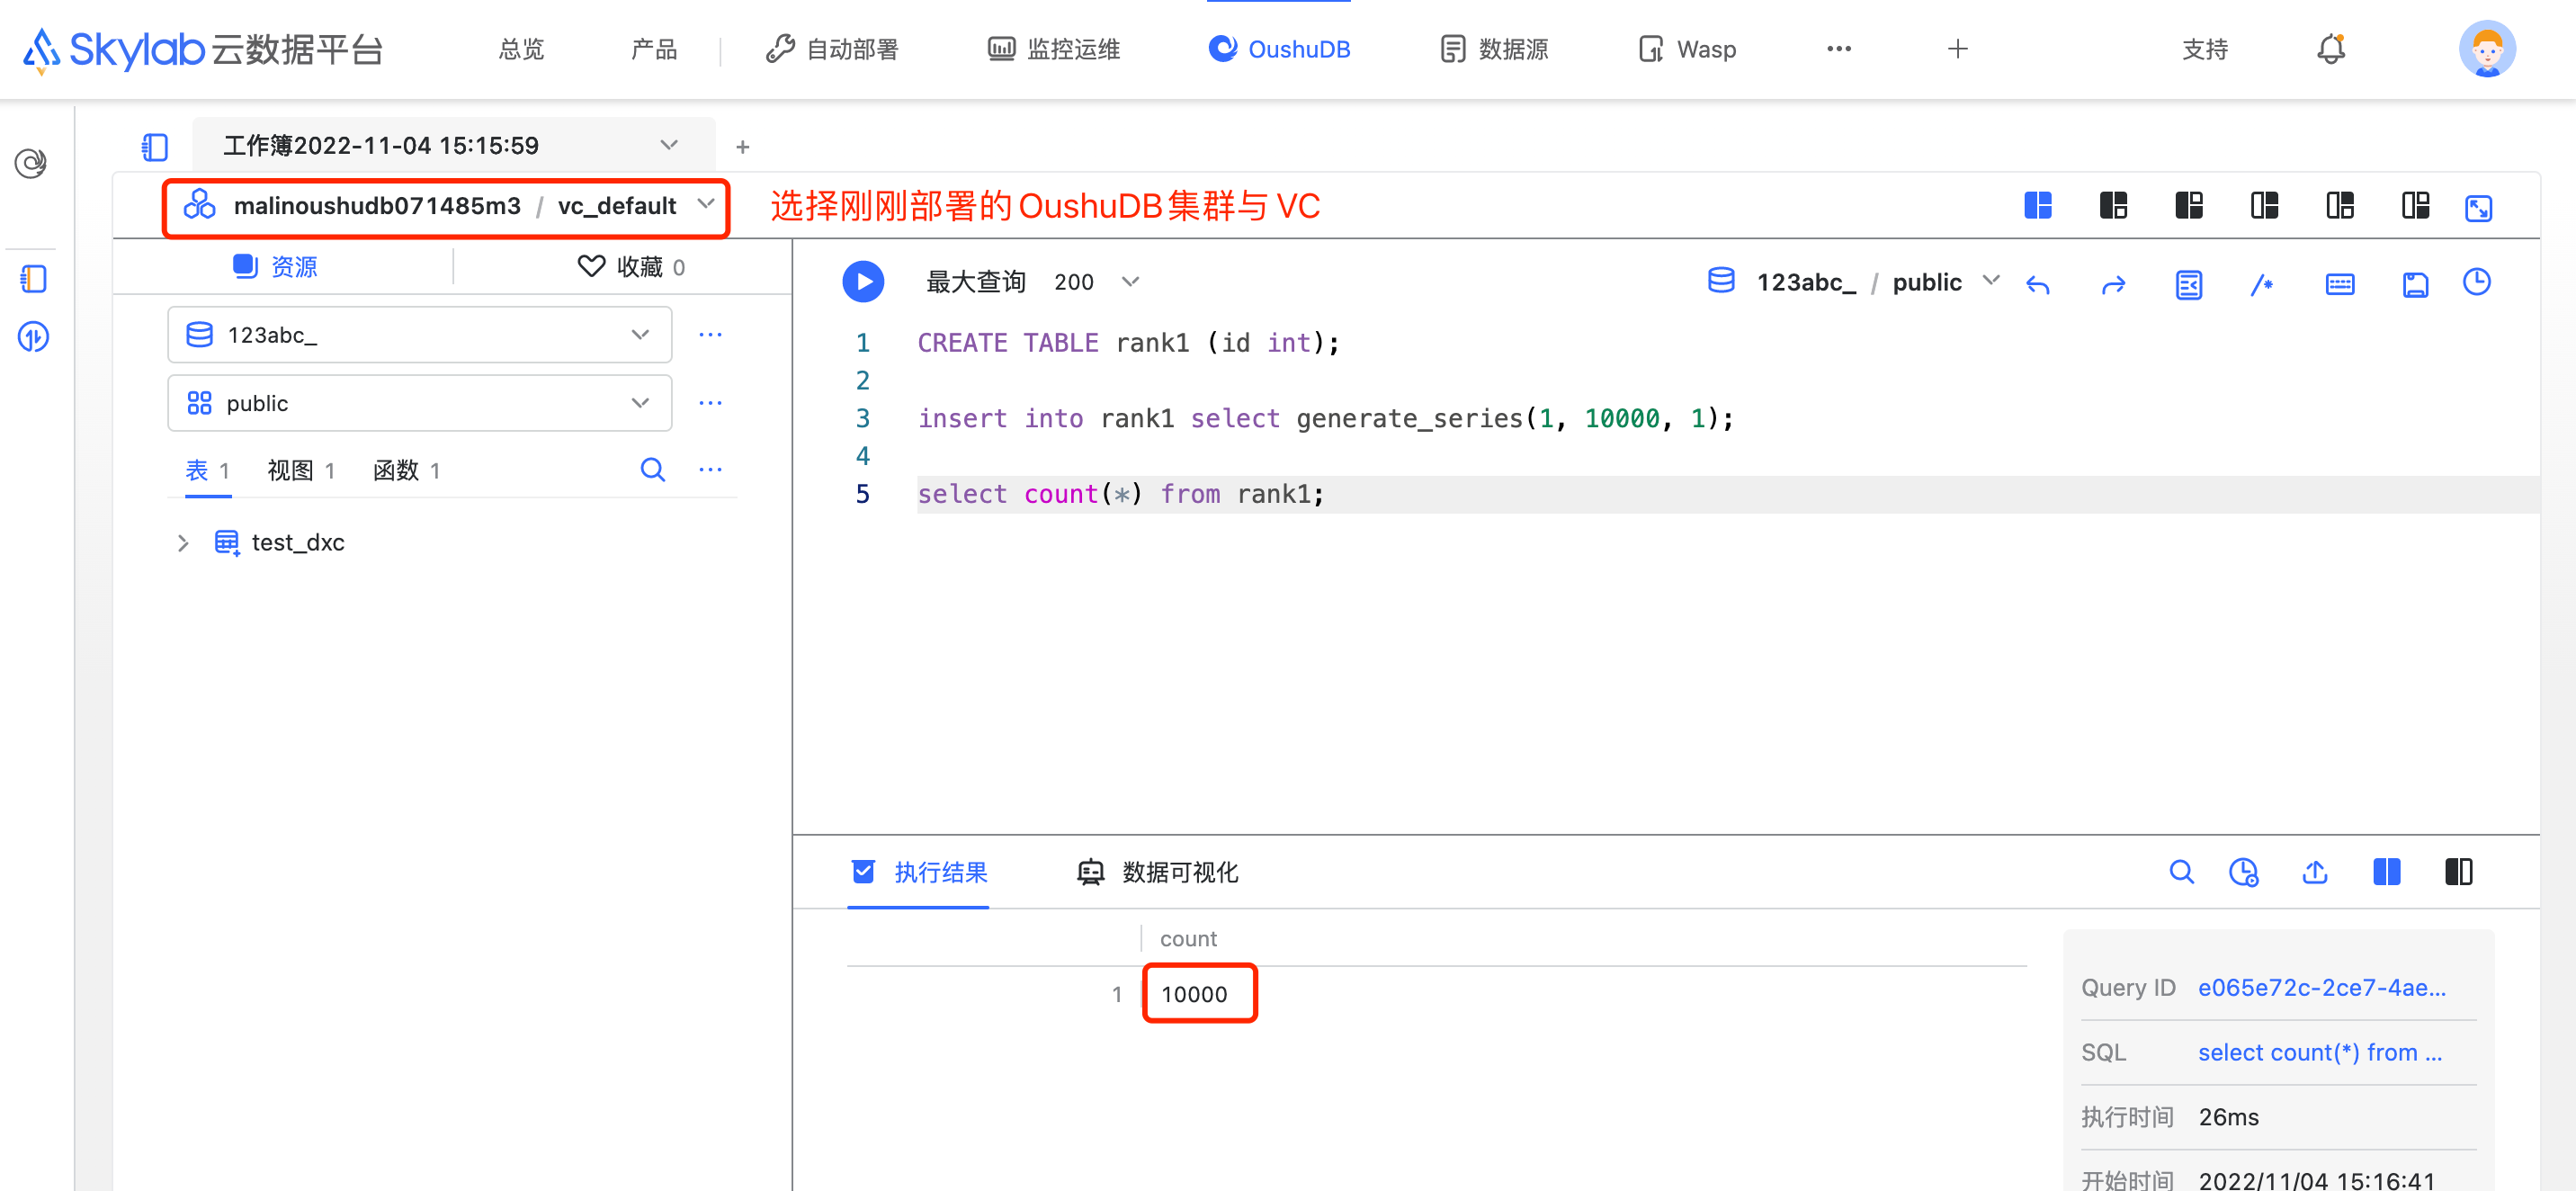Open cluster and VC selector dropdown
This screenshot has height=1191, width=2576.
[x=446, y=207]
